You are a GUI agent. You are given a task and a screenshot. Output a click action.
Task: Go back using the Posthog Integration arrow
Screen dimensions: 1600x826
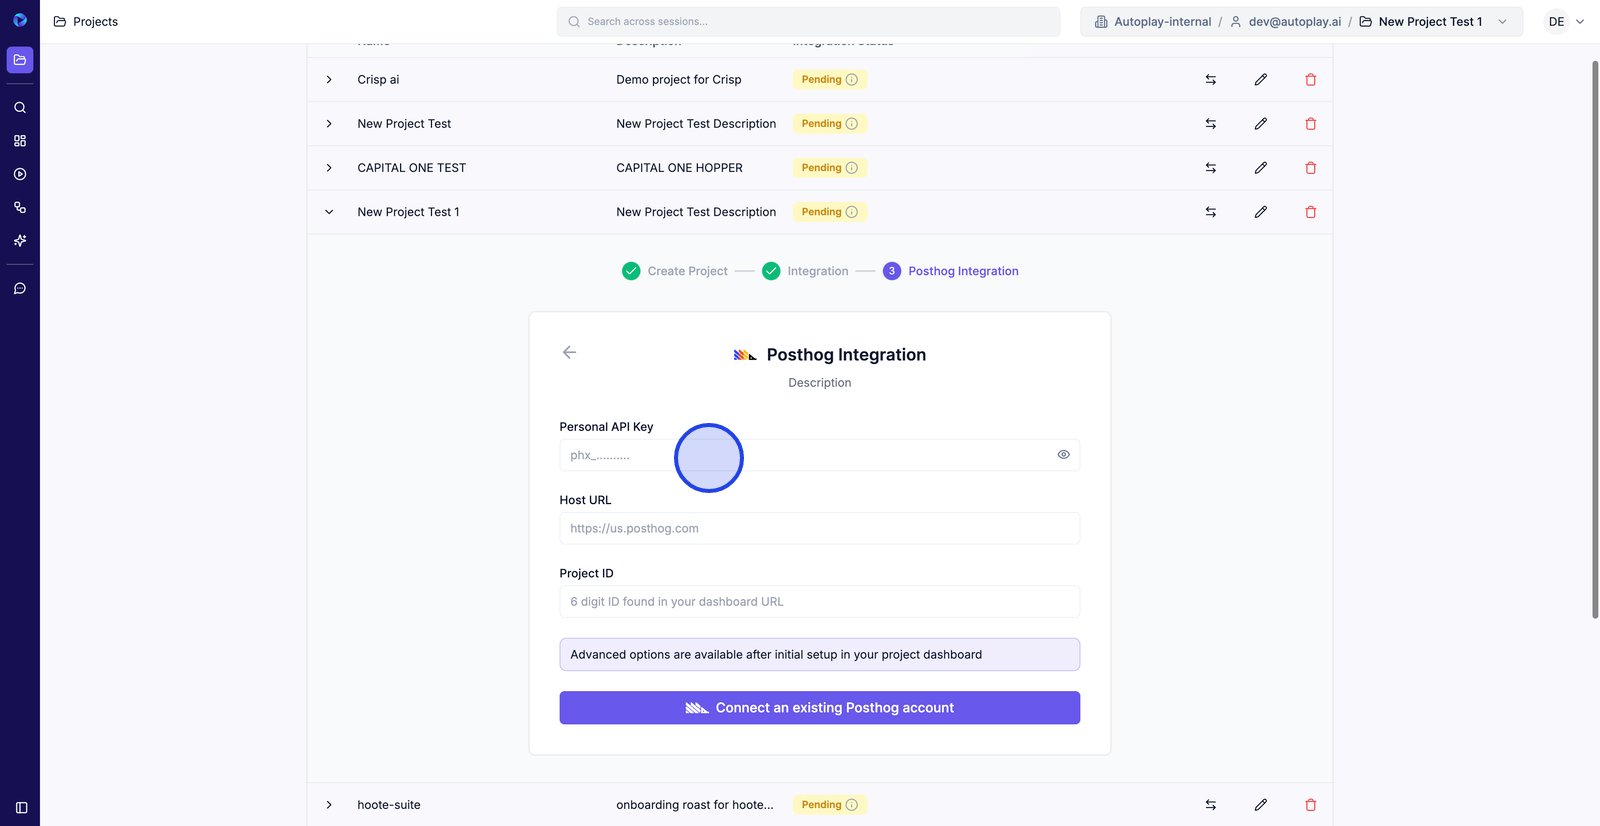[x=569, y=352]
